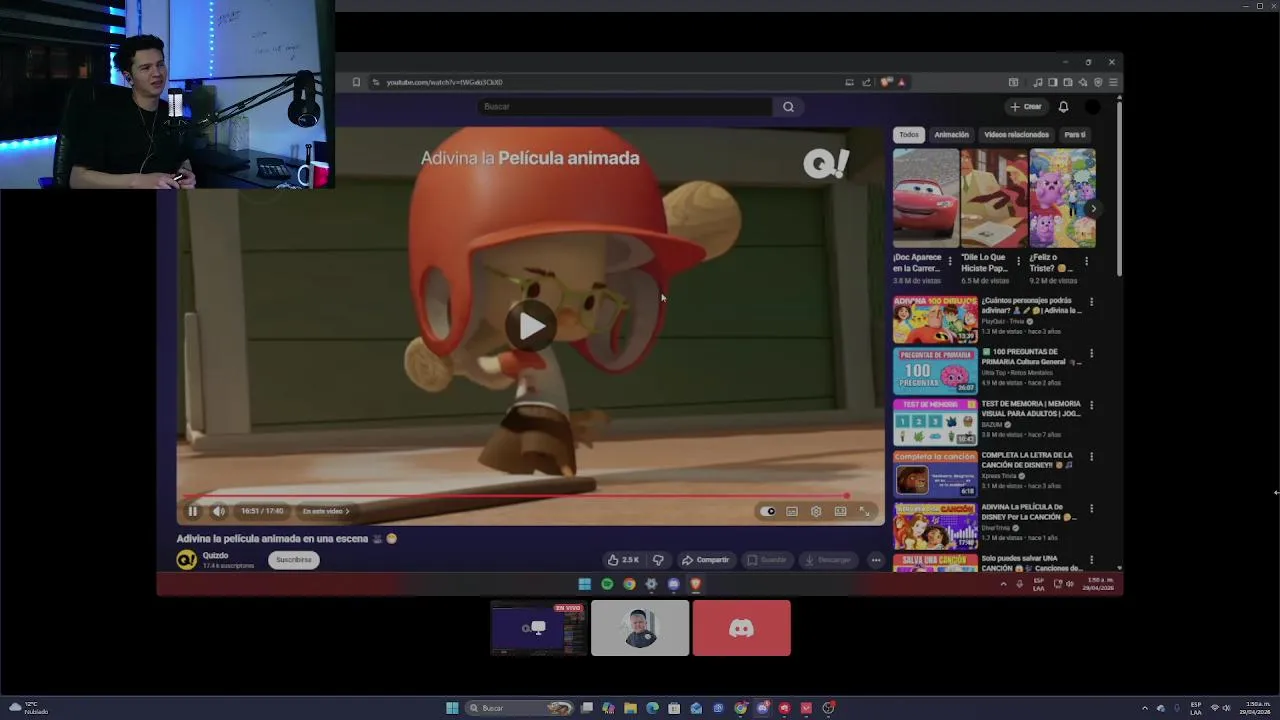Open options for 'TEST DE MEMORIA' video
The width and height of the screenshot is (1280, 720).
coord(1091,405)
